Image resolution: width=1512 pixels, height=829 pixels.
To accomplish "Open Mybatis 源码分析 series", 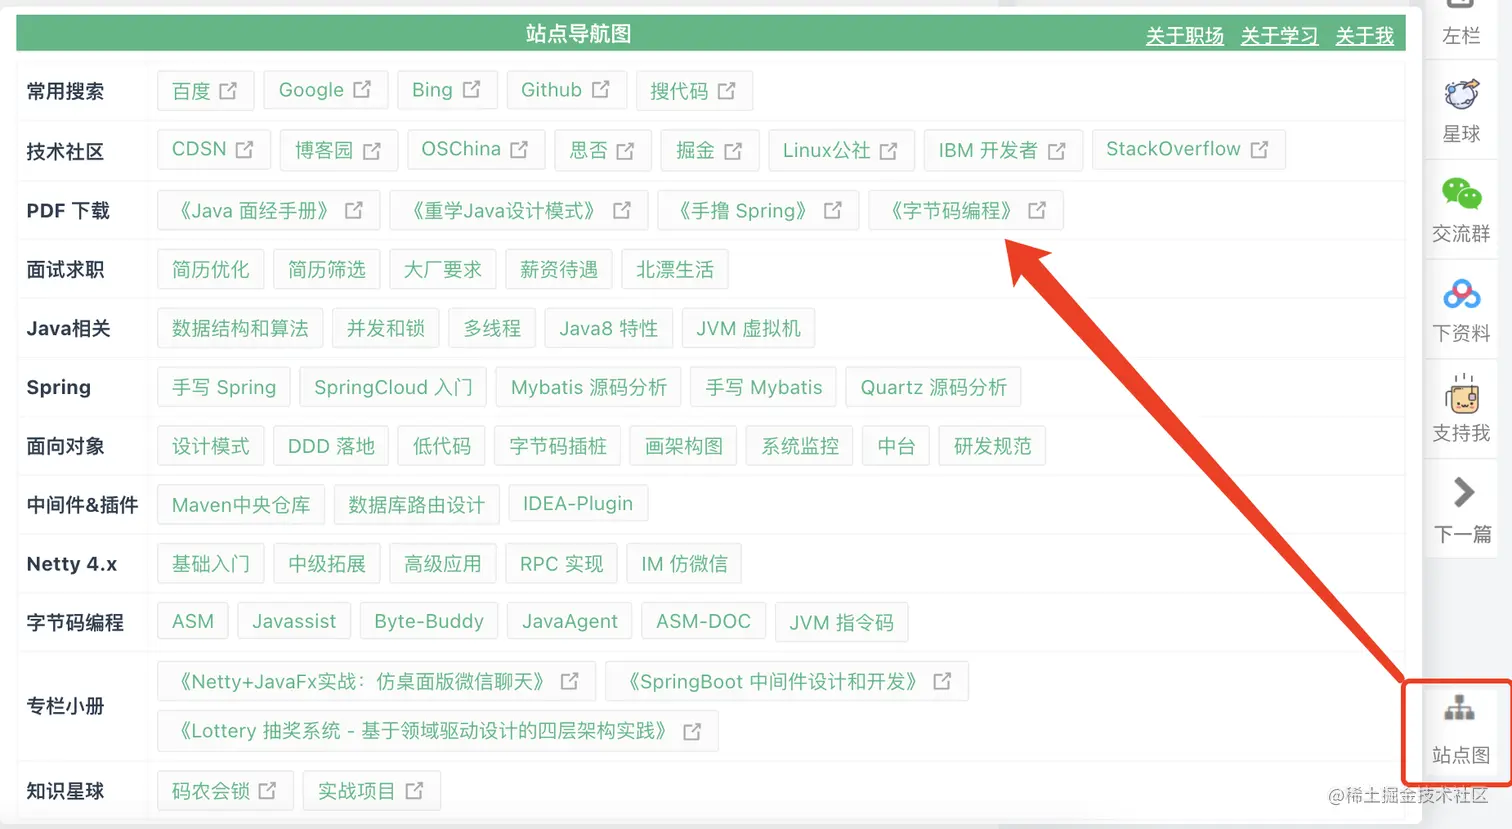I will click(588, 387).
